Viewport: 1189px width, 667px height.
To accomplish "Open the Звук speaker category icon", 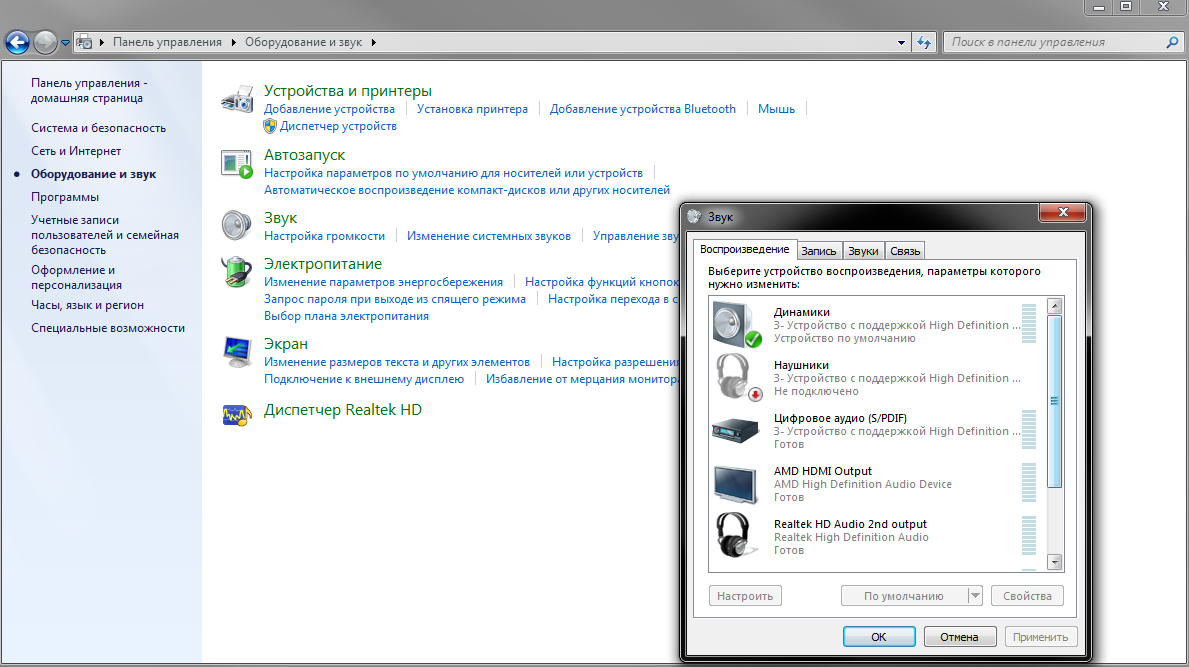I will tap(238, 226).
